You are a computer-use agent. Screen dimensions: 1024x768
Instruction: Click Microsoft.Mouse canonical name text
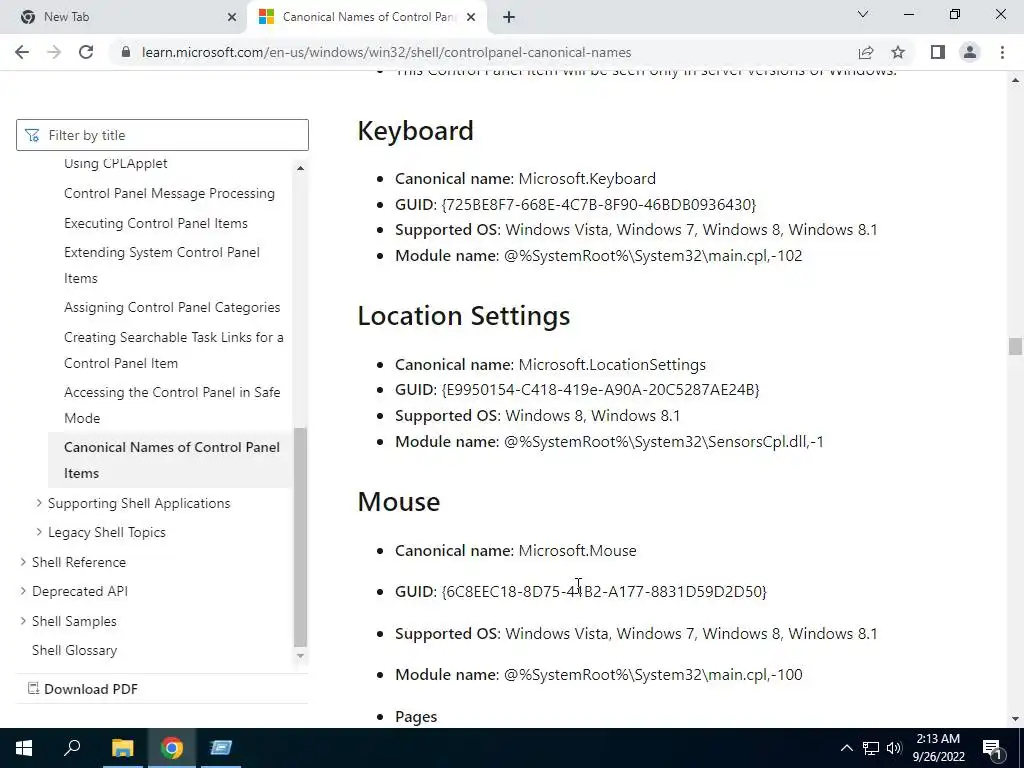click(577, 551)
